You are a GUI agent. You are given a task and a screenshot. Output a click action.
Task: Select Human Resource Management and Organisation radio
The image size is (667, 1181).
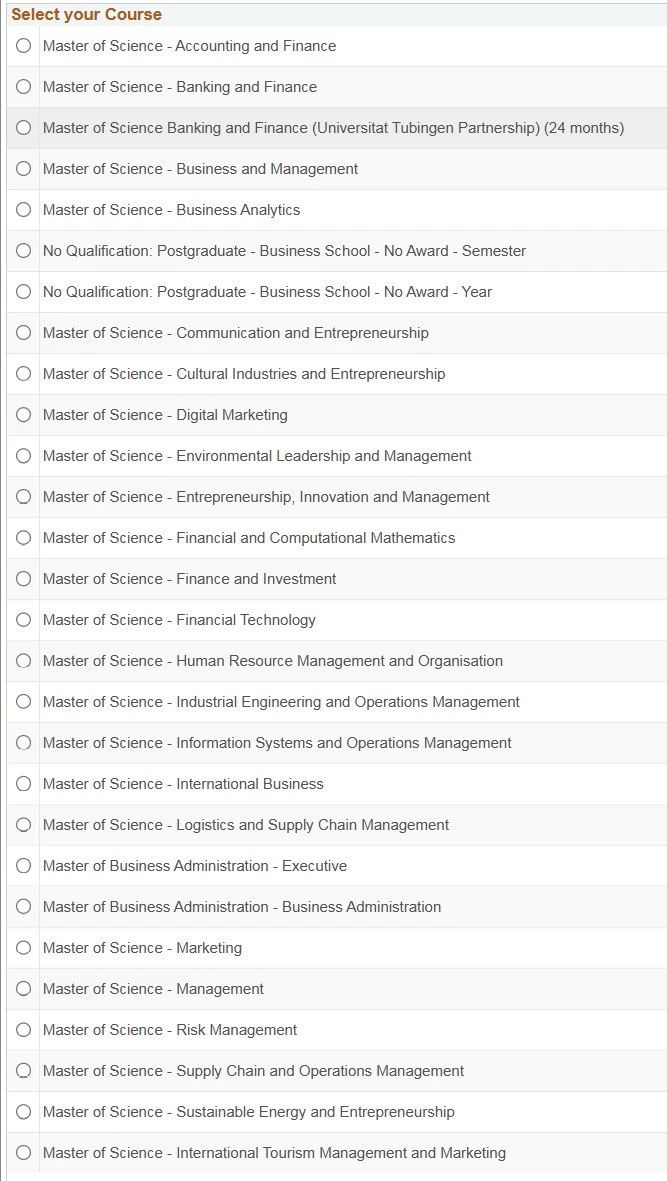23,661
